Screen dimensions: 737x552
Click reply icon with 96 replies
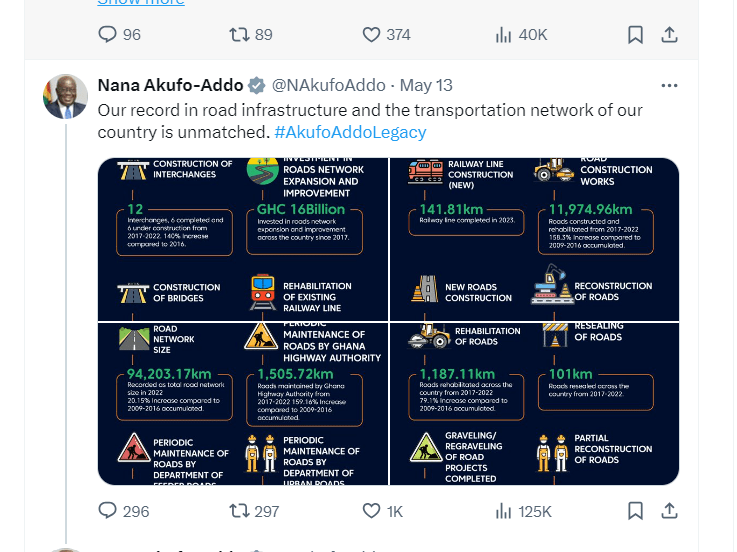point(108,34)
